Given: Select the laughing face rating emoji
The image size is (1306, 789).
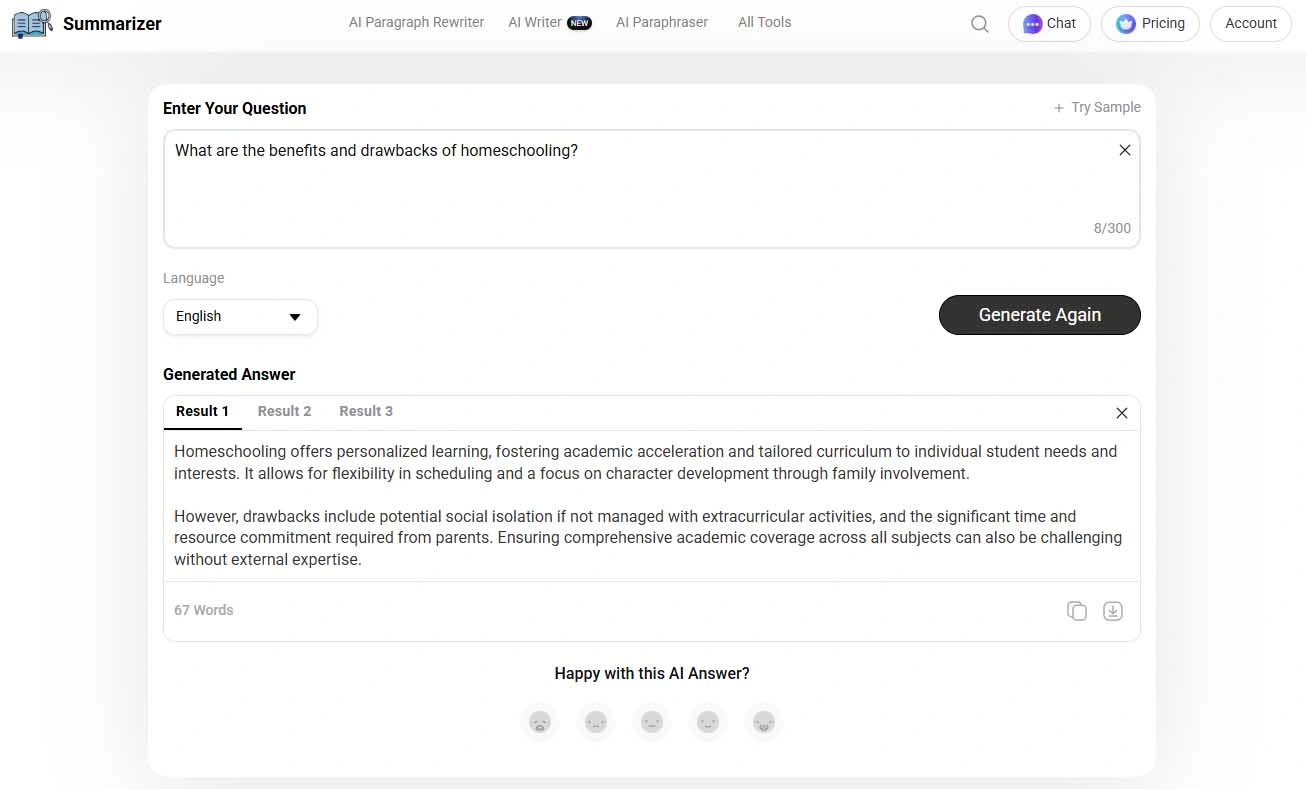Looking at the screenshot, I should click(764, 721).
